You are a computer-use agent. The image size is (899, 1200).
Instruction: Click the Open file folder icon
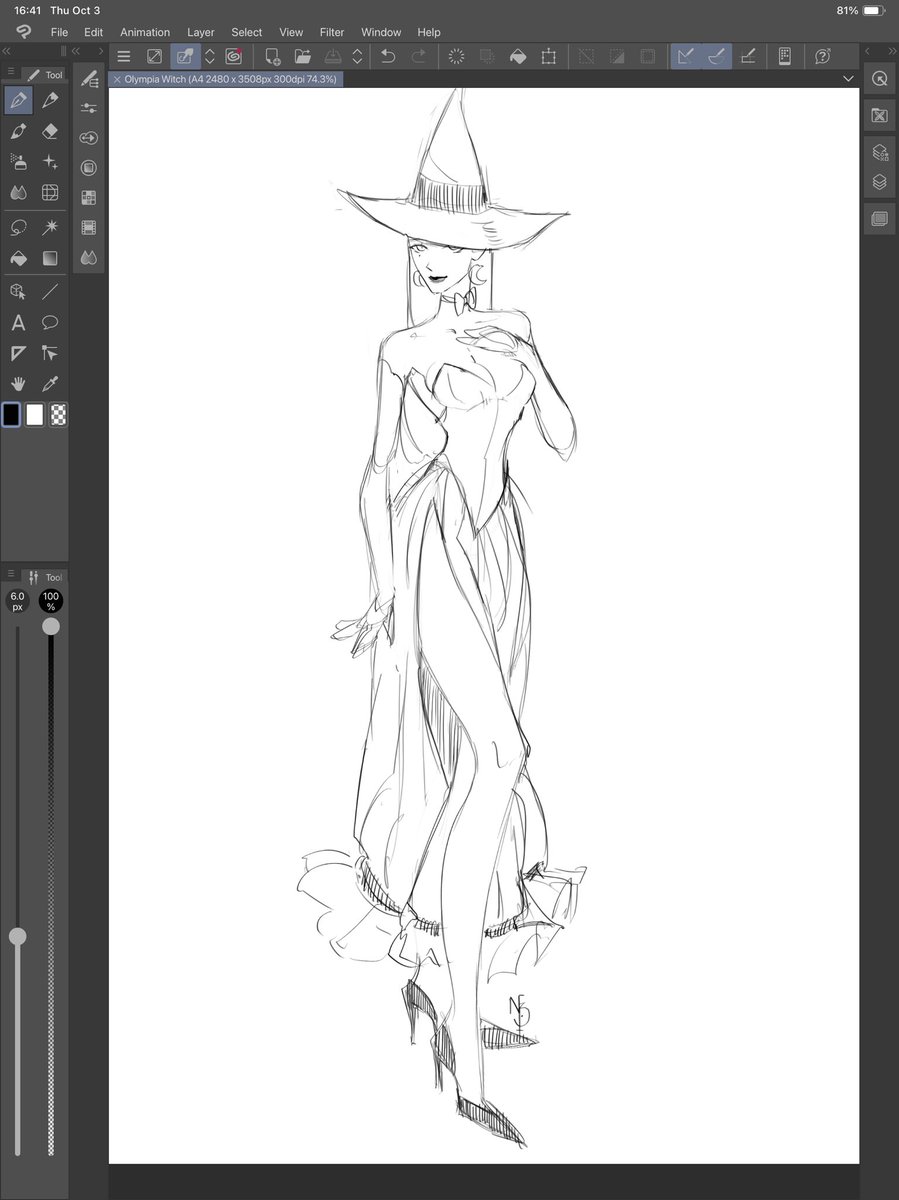click(303, 56)
